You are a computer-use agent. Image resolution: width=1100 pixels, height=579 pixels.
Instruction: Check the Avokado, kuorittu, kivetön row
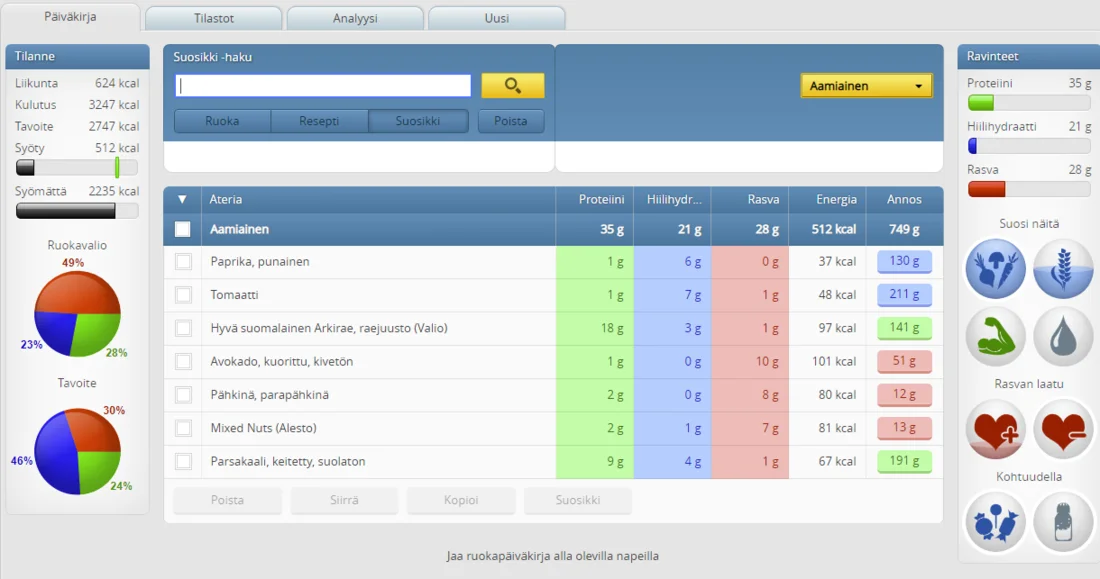tap(183, 361)
